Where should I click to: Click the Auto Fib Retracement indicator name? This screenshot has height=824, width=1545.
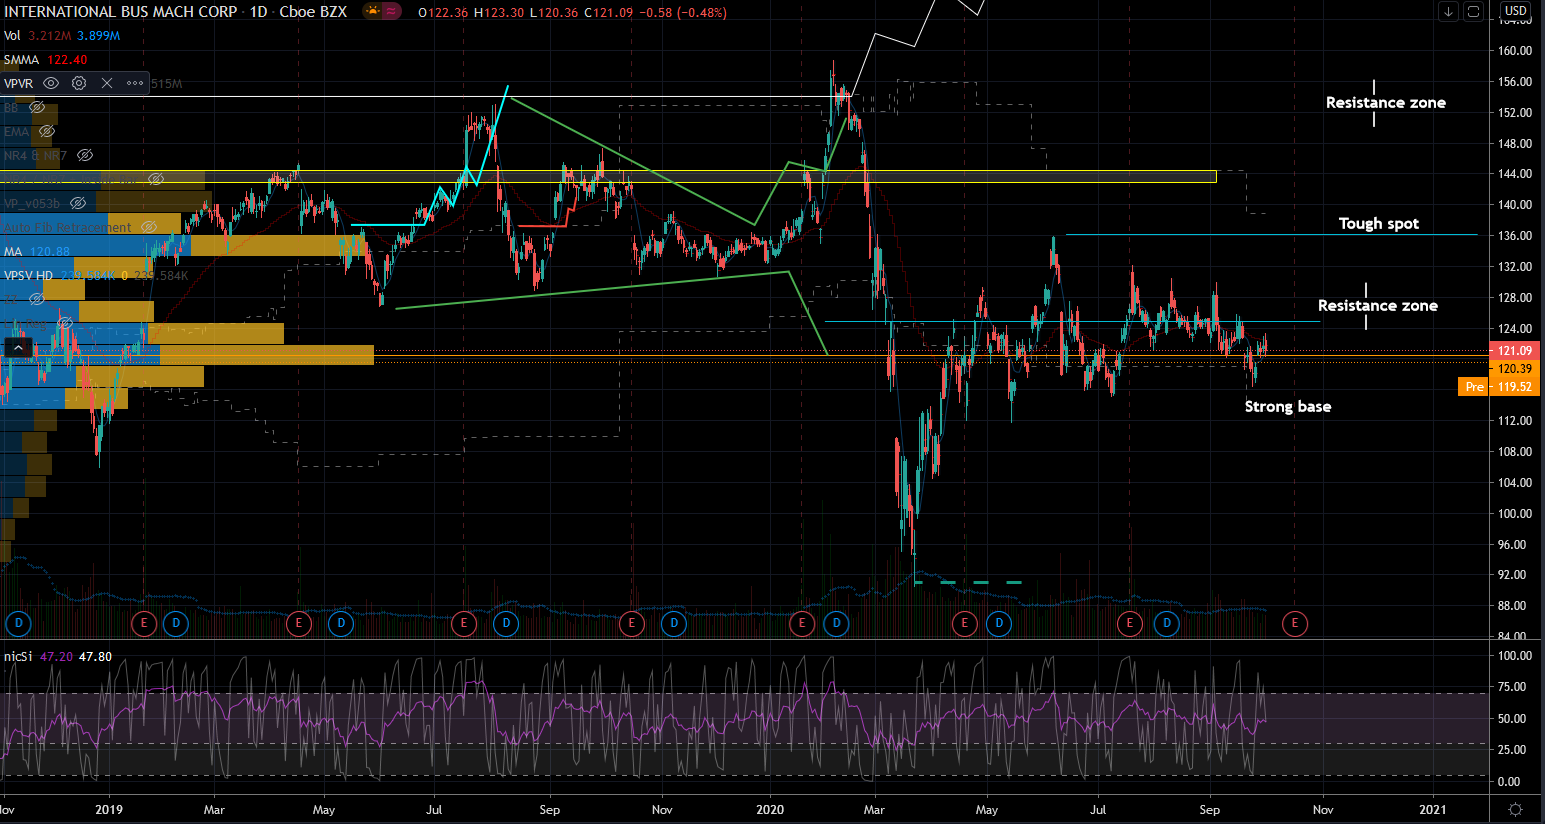(68, 228)
